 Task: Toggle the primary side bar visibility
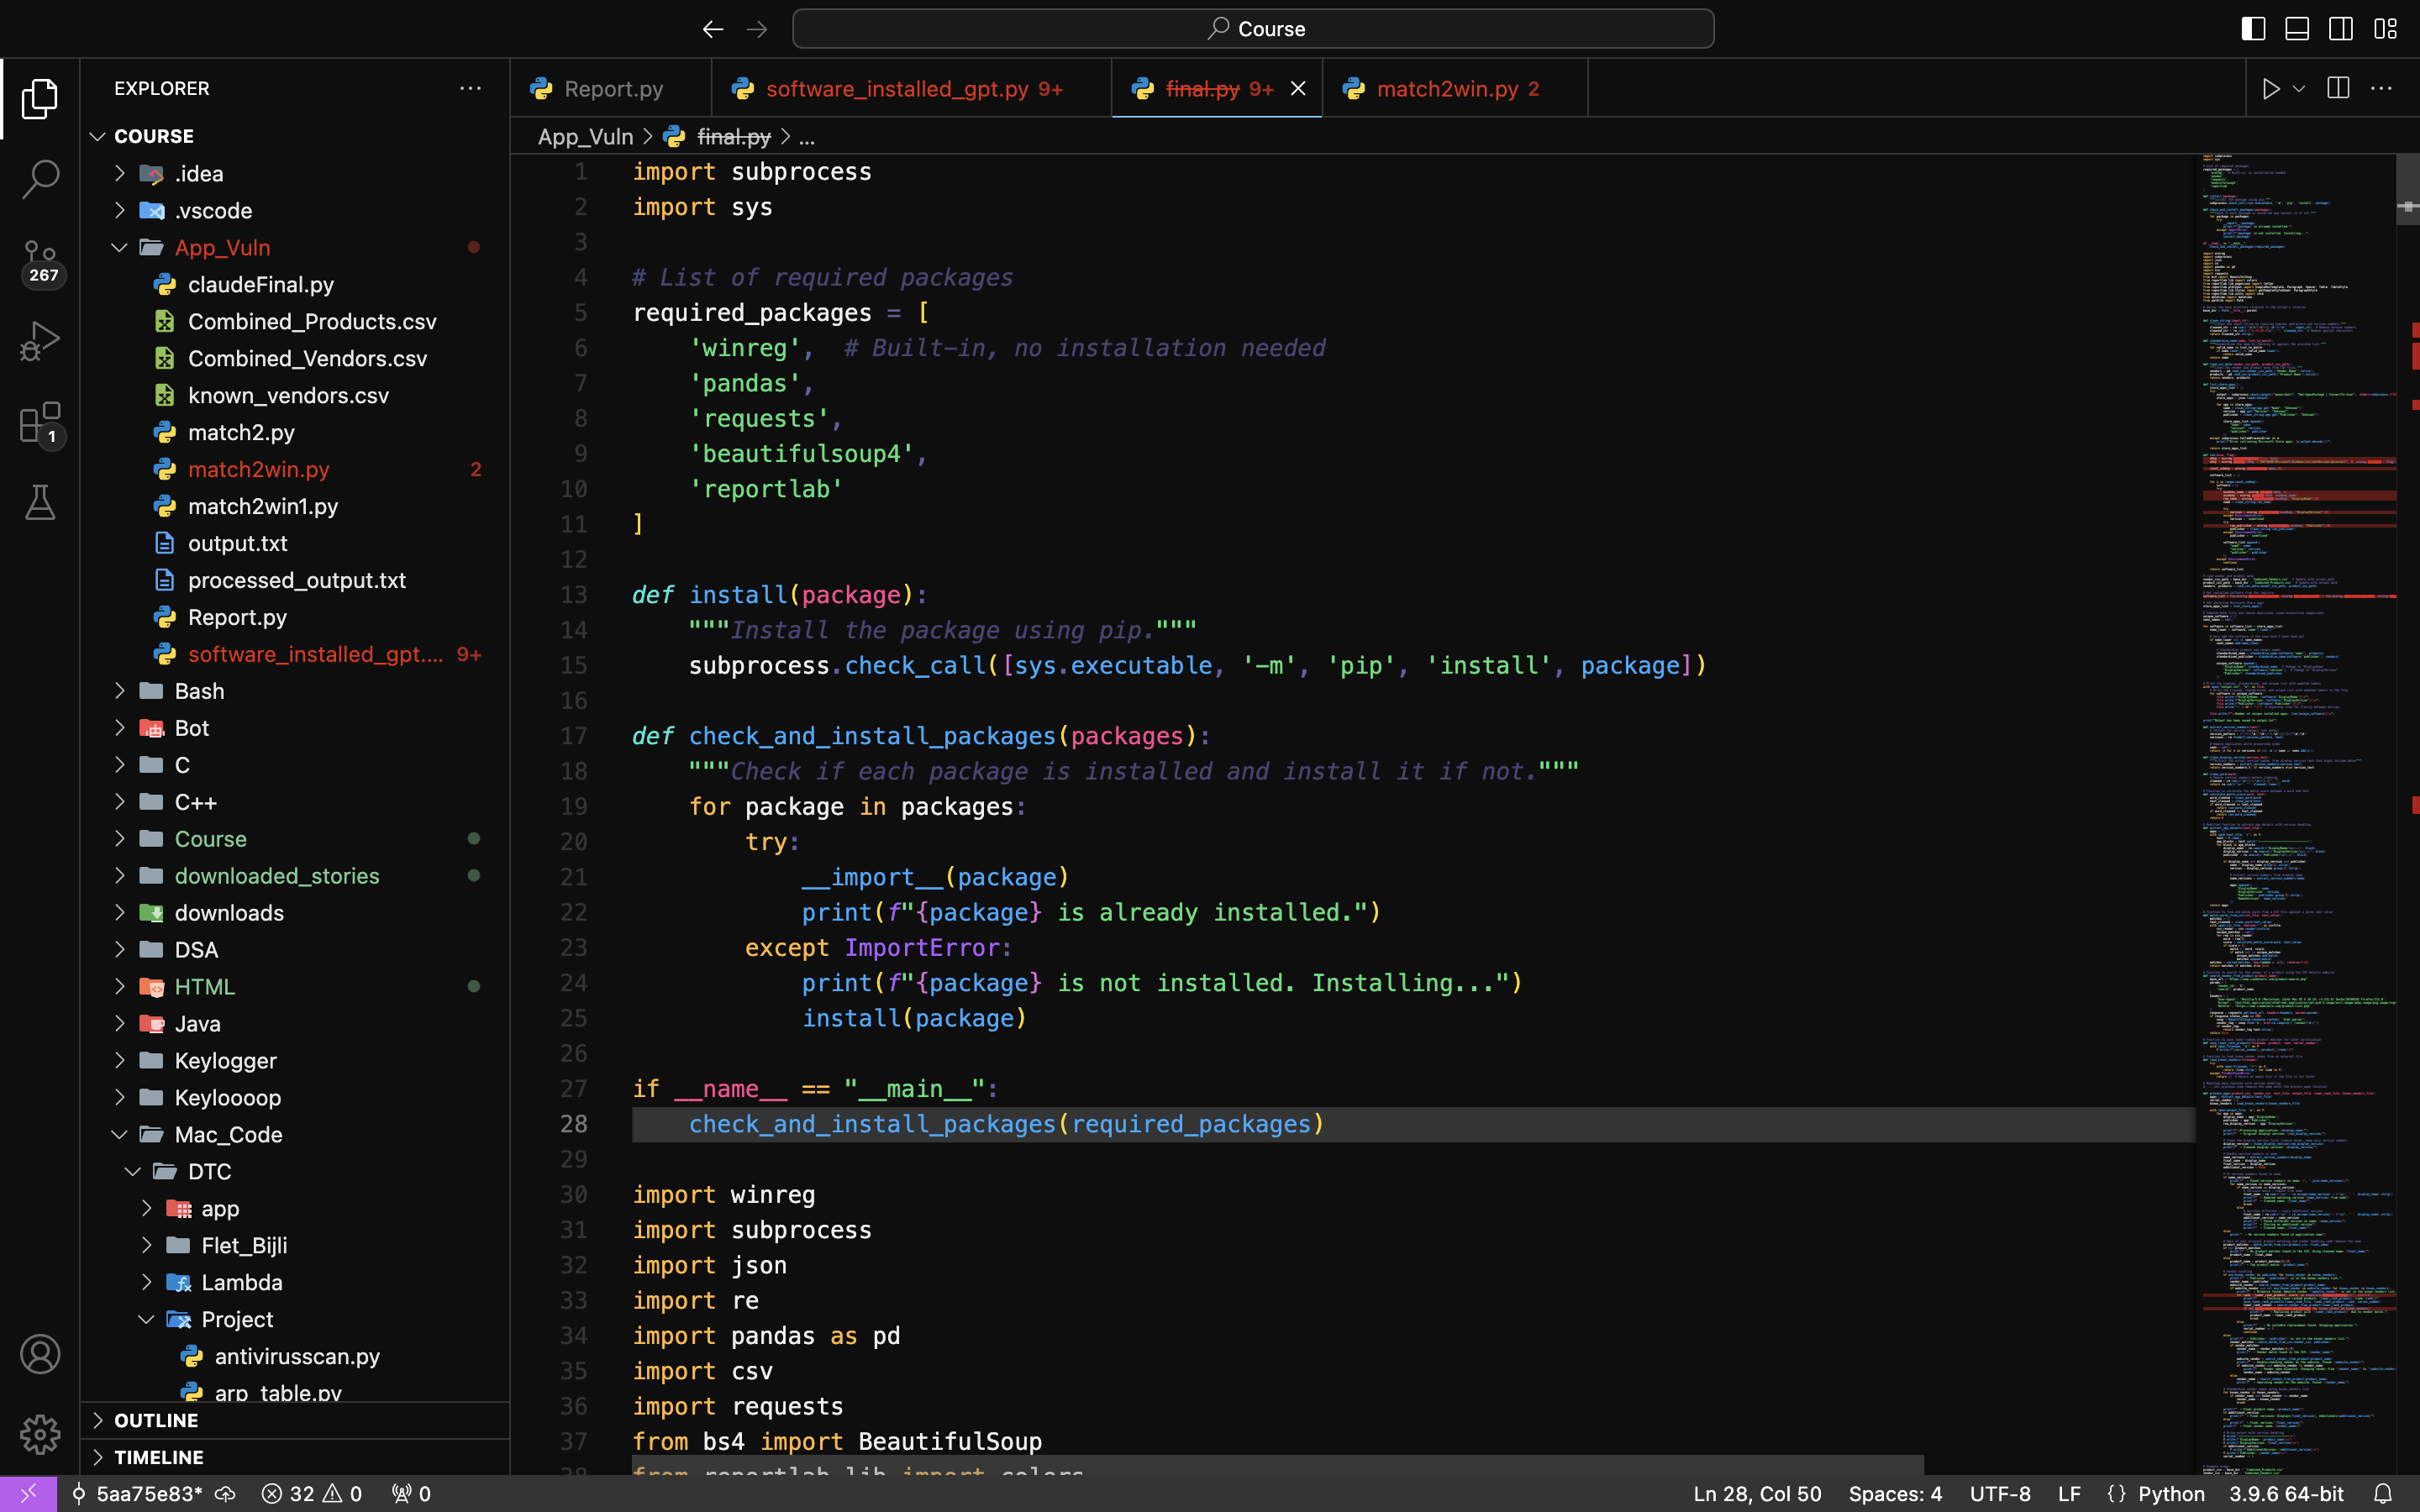coord(2253,29)
